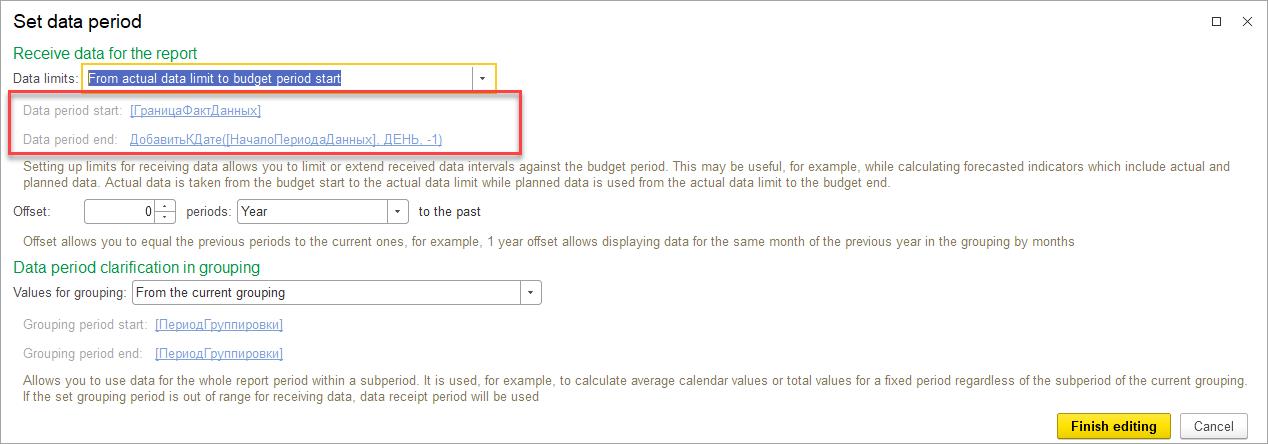This screenshot has width=1268, height=444.
Task: Click the Receive data for the report heading
Action: [x=105, y=54]
